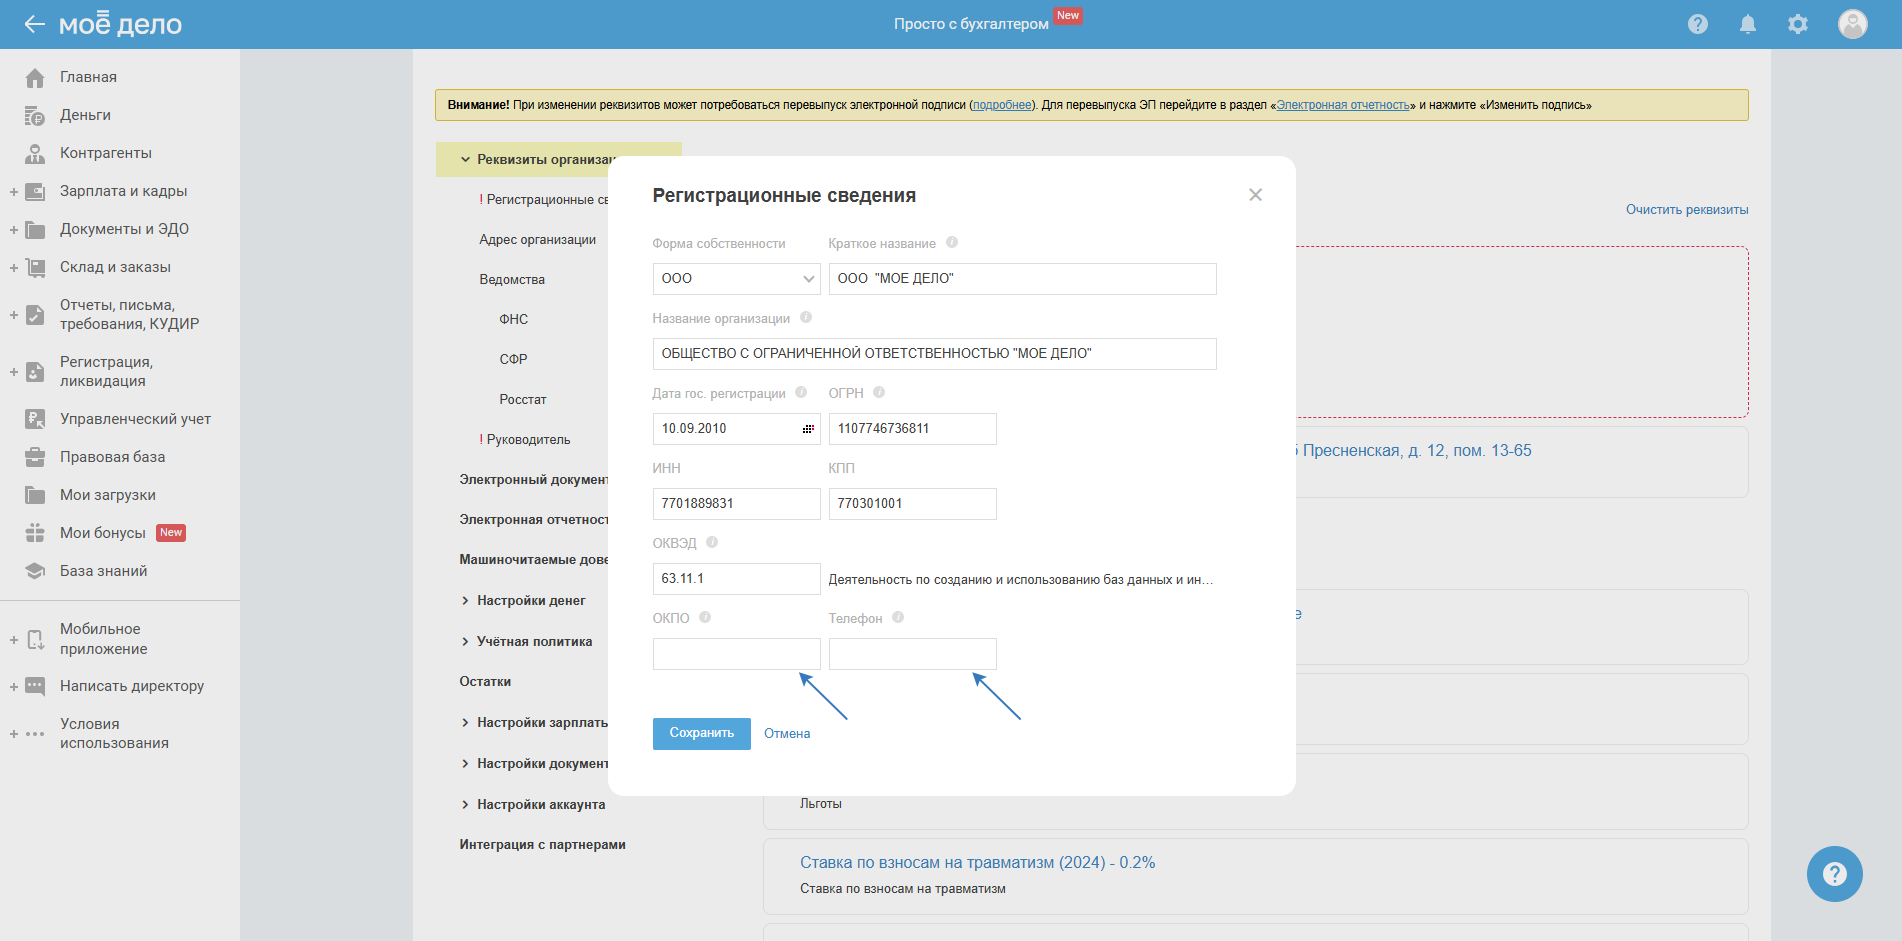This screenshot has width=1902, height=941.
Task: Open the подробнее link in warning banner
Action: pyautogui.click(x=1002, y=105)
